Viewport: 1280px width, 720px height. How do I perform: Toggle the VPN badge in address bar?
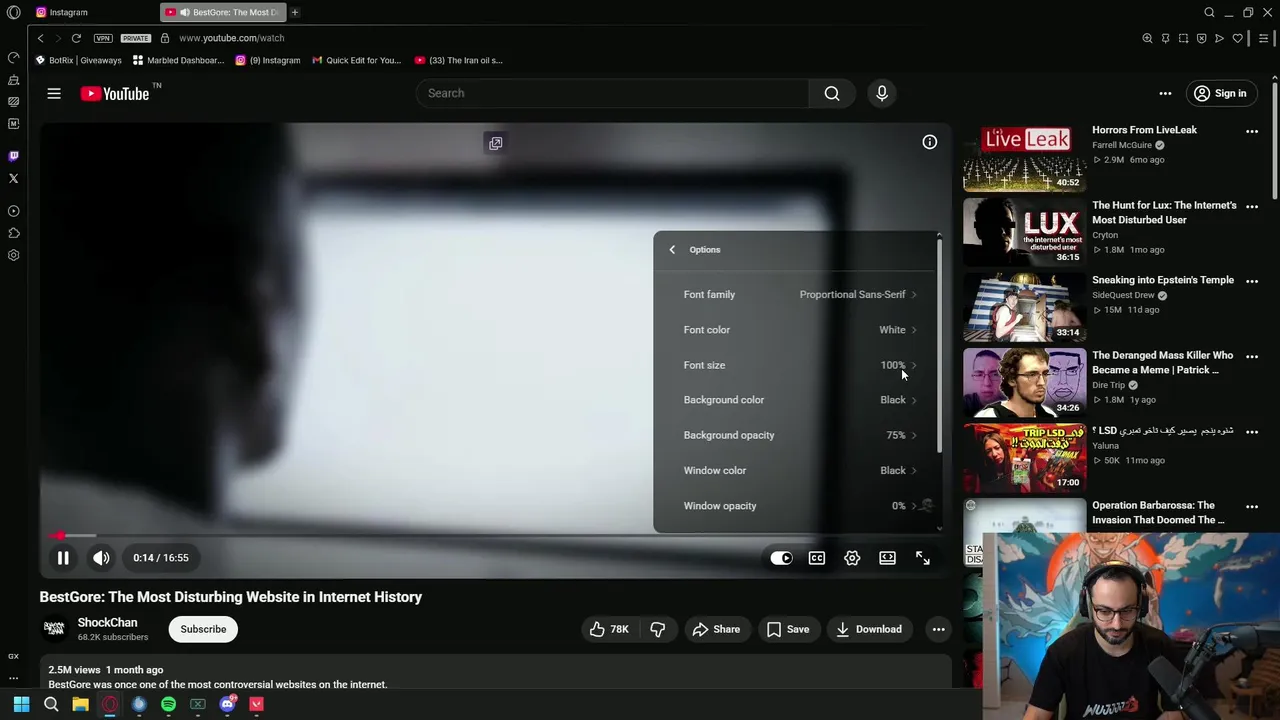(x=103, y=38)
